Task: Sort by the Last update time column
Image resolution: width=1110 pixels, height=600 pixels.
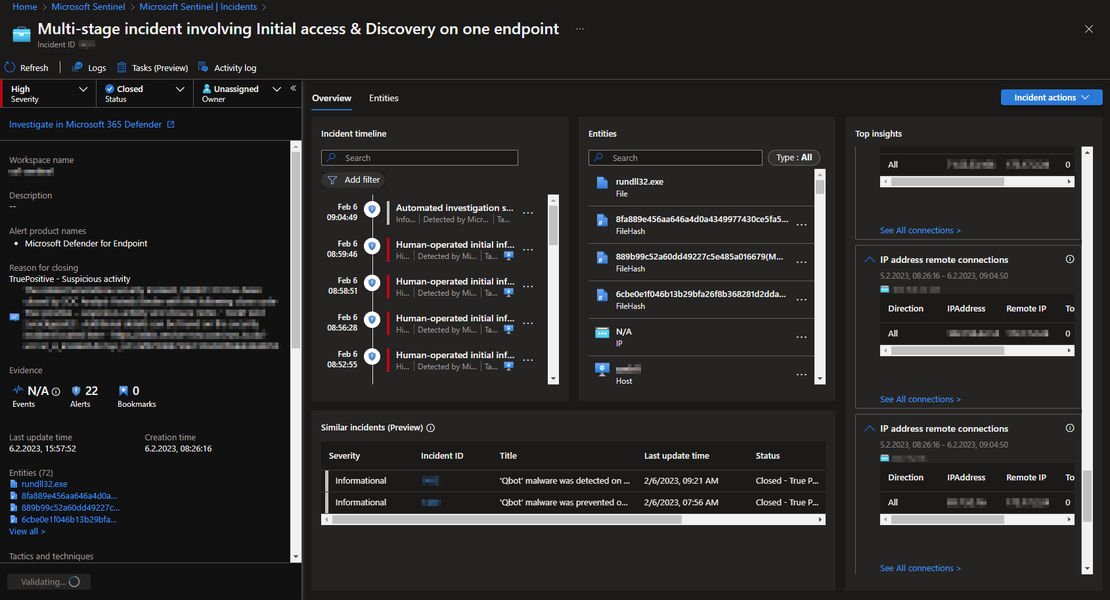Action: click(676, 456)
